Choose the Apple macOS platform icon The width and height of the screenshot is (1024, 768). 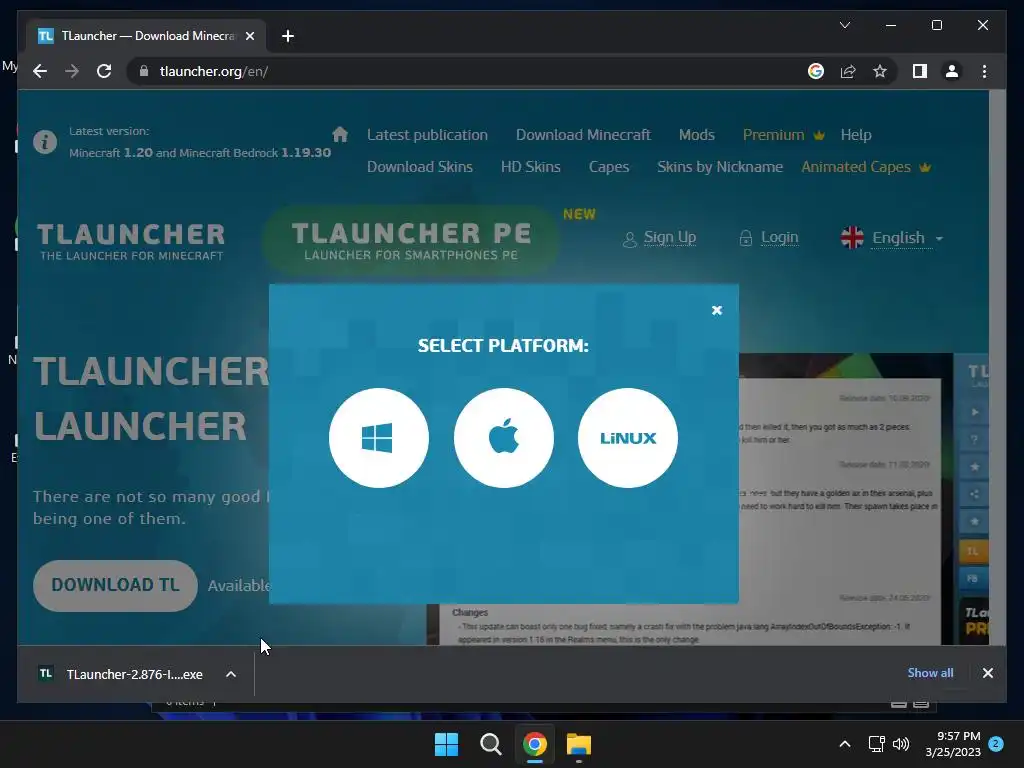[504, 438]
